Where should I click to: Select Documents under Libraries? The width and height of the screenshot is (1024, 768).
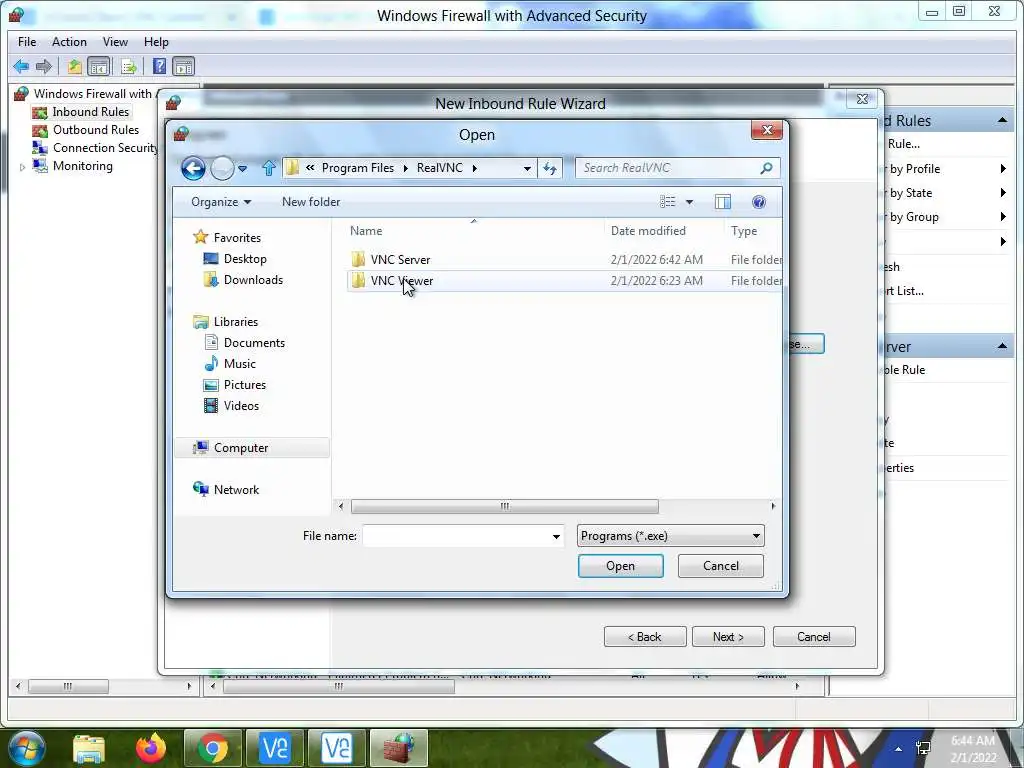click(254, 343)
